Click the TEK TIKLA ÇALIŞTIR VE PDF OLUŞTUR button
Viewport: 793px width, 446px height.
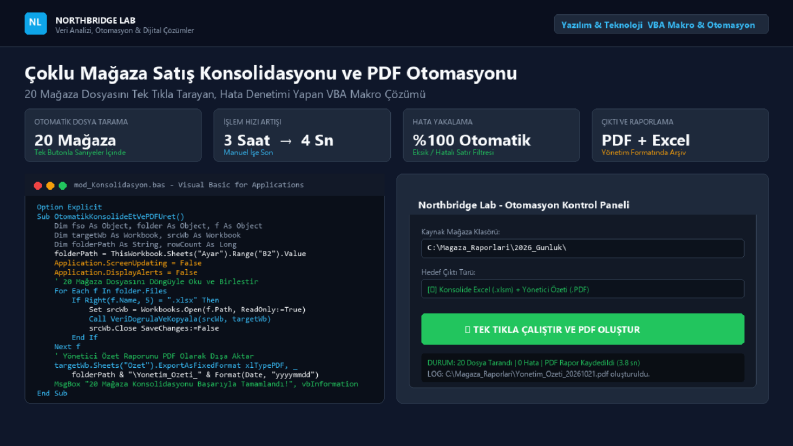(x=583, y=329)
